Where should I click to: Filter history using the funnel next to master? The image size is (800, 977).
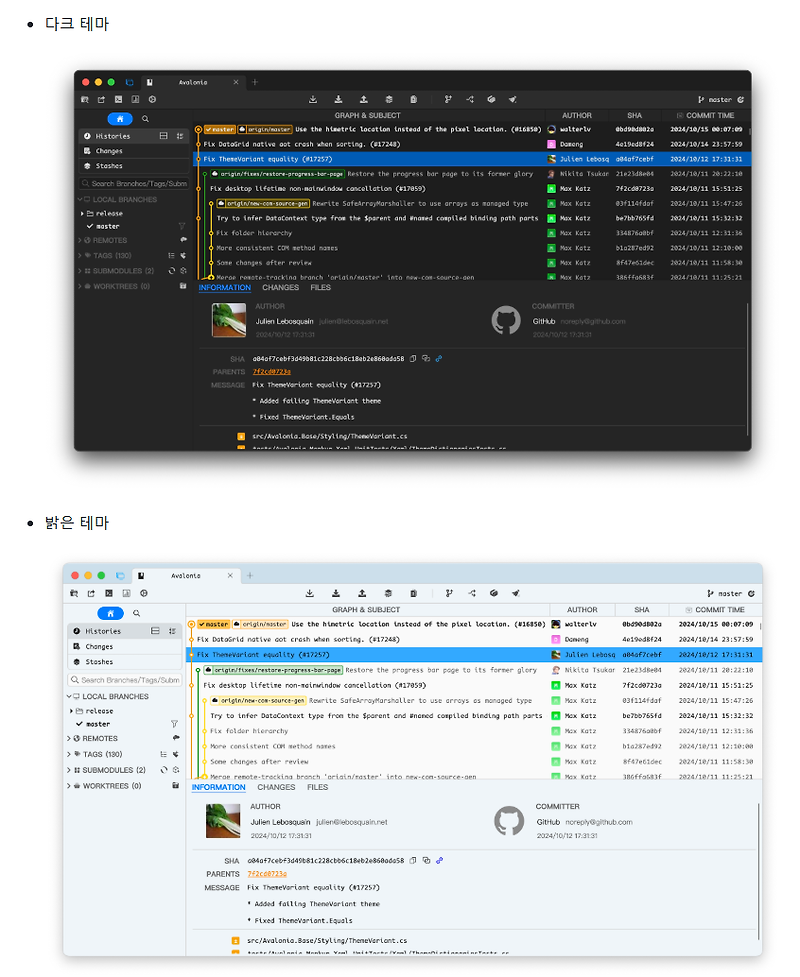[x=181, y=226]
